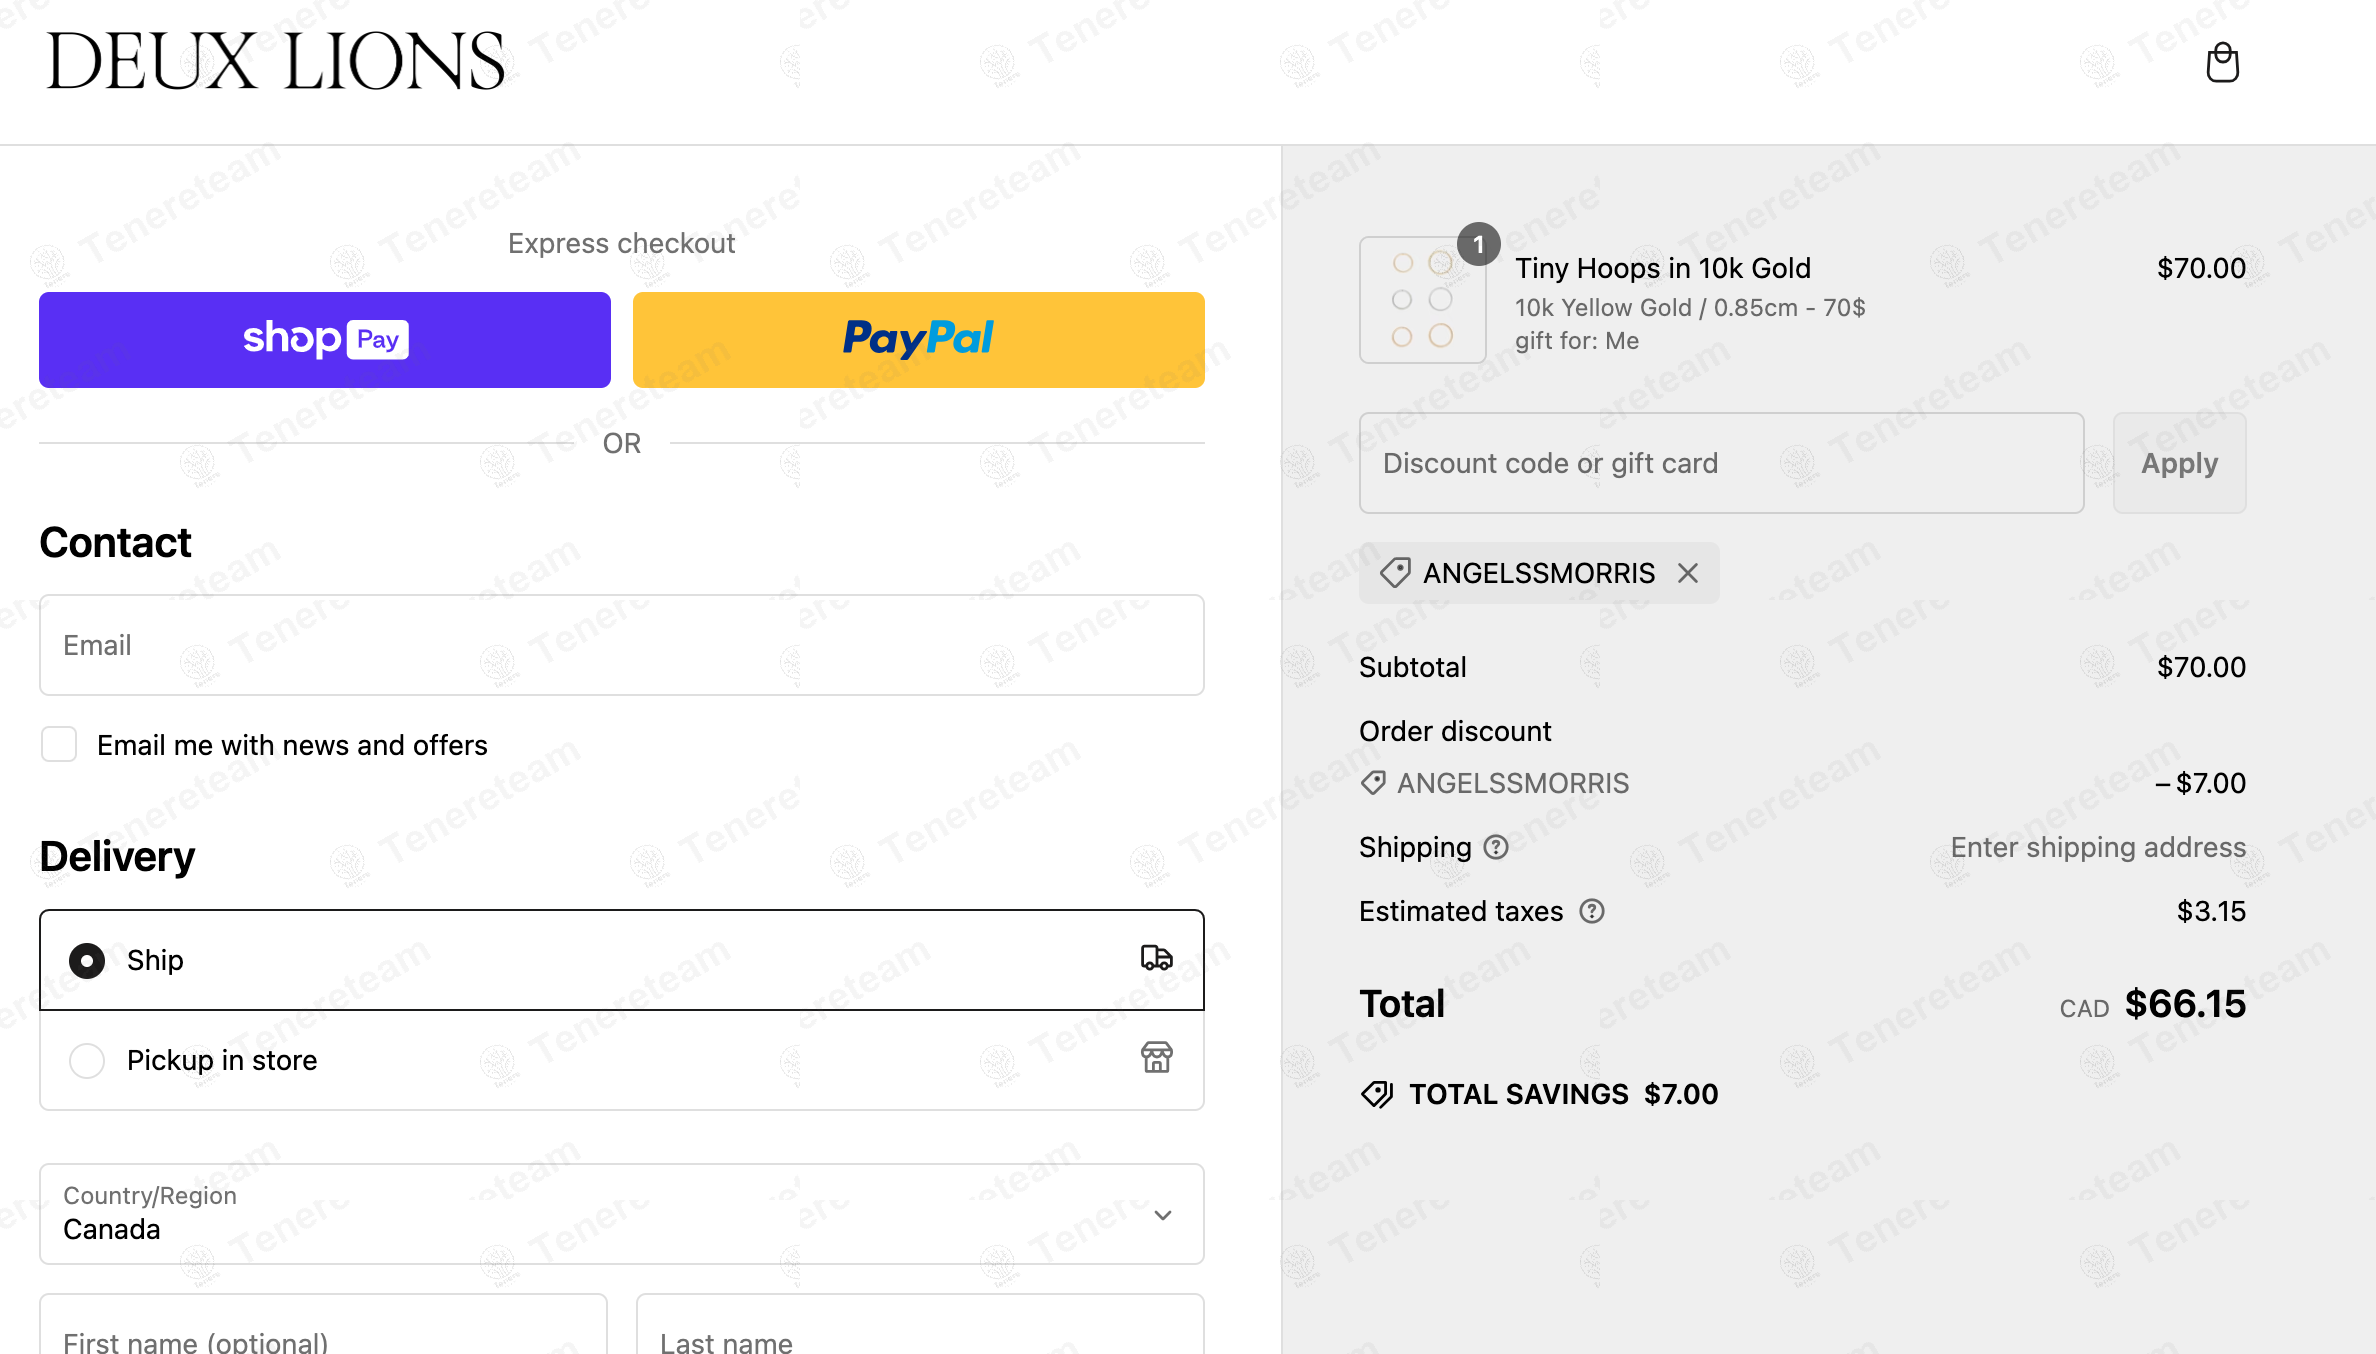Click the order discount tag icon under Order discount
2376x1354 pixels.
click(1373, 783)
